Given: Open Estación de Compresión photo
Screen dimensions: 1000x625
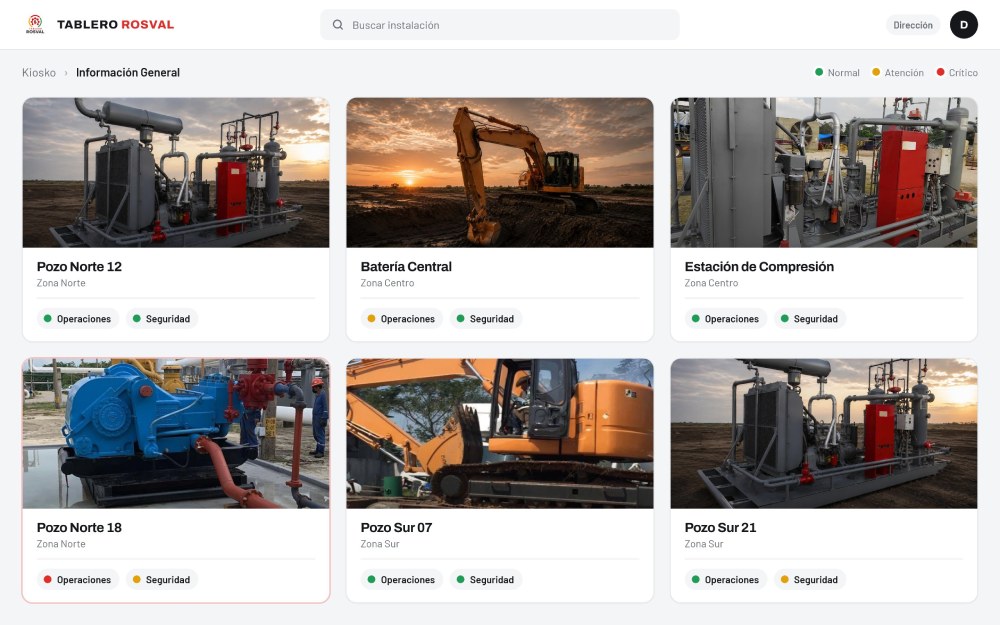Looking at the screenshot, I should 824,172.
